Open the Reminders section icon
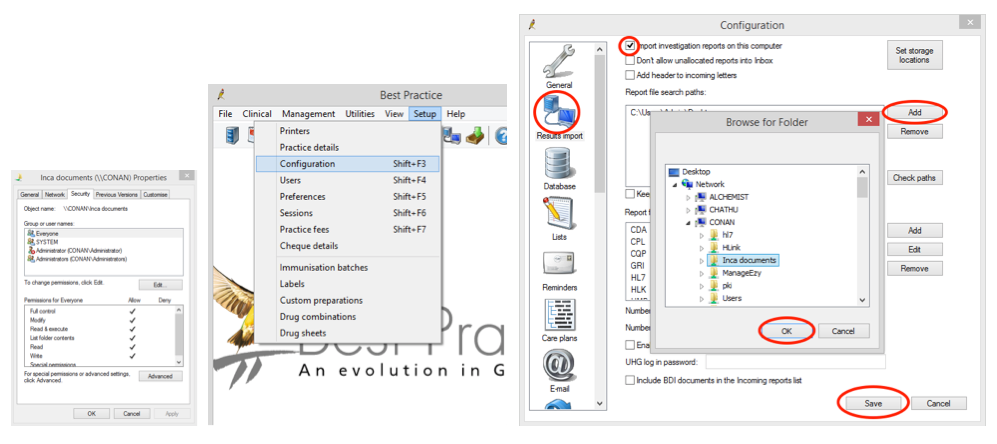 pyautogui.click(x=560, y=265)
